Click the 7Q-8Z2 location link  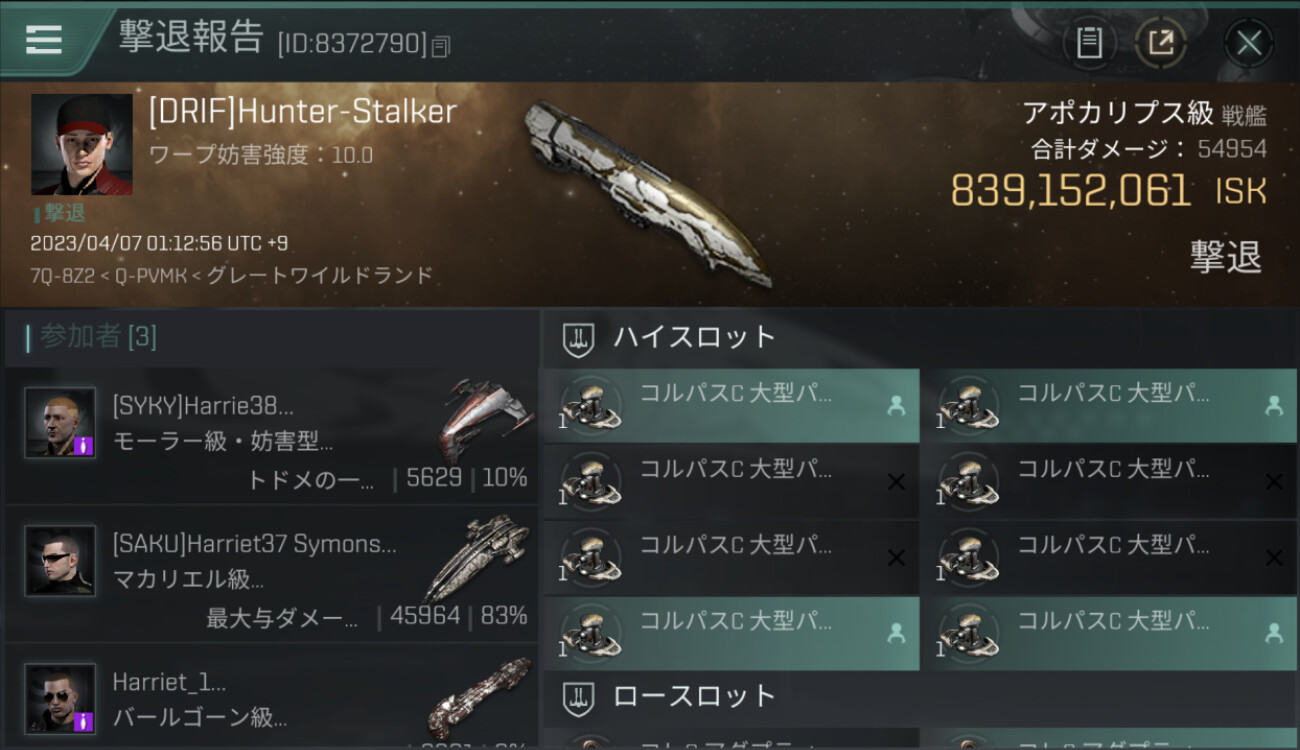[65, 275]
